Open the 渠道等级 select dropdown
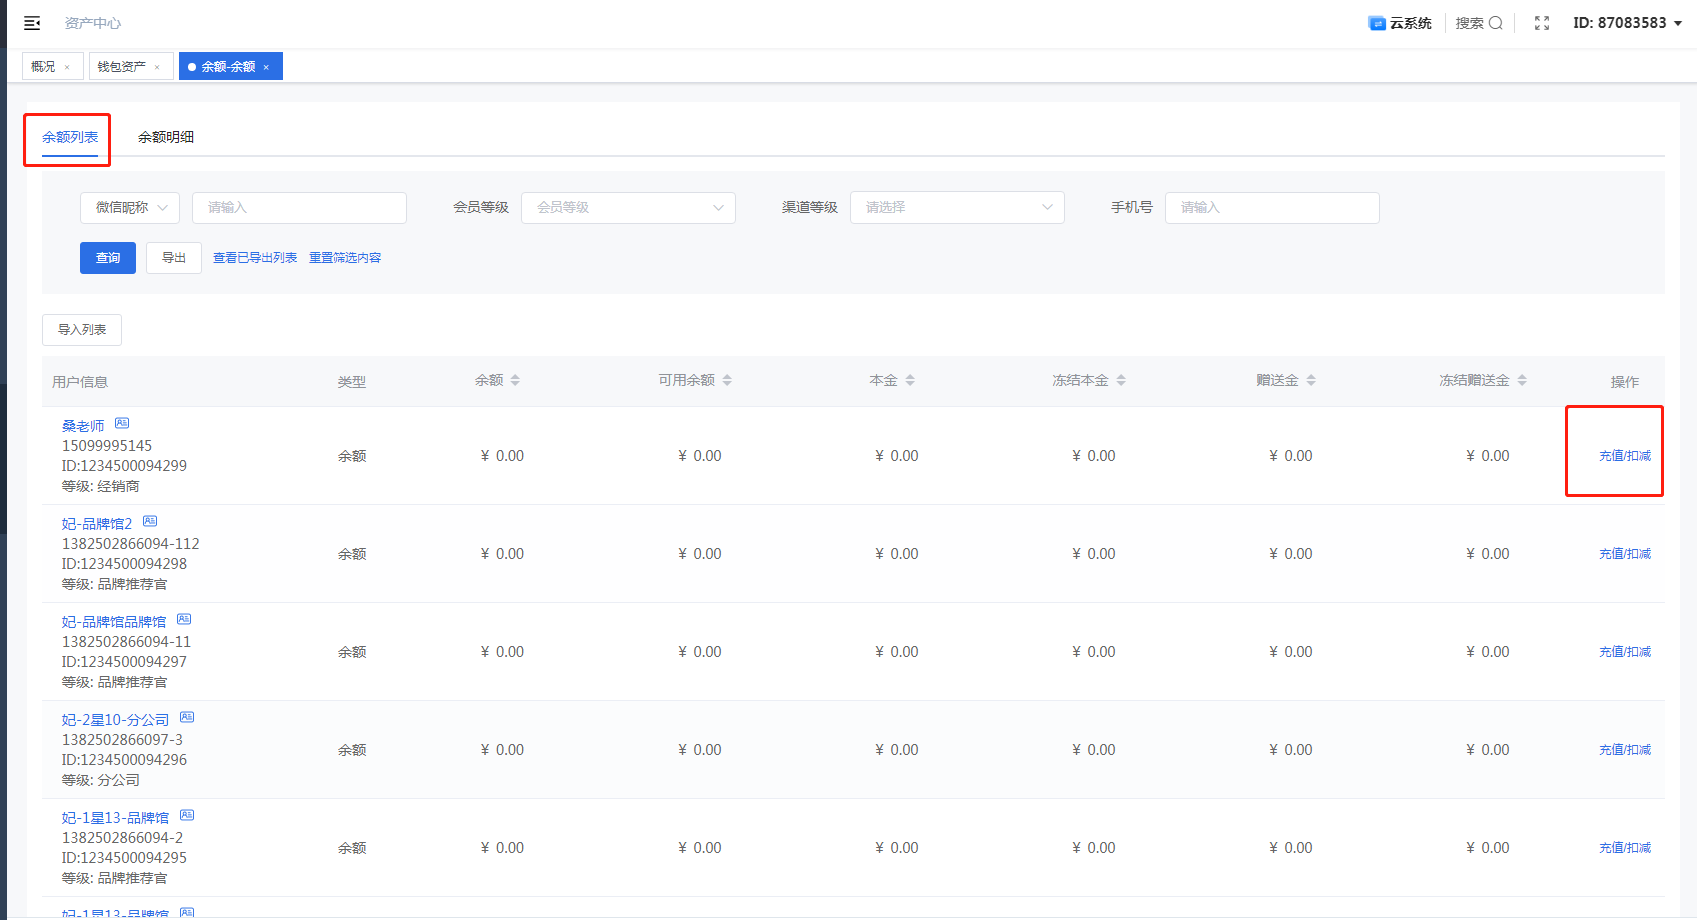1697x920 pixels. 957,208
